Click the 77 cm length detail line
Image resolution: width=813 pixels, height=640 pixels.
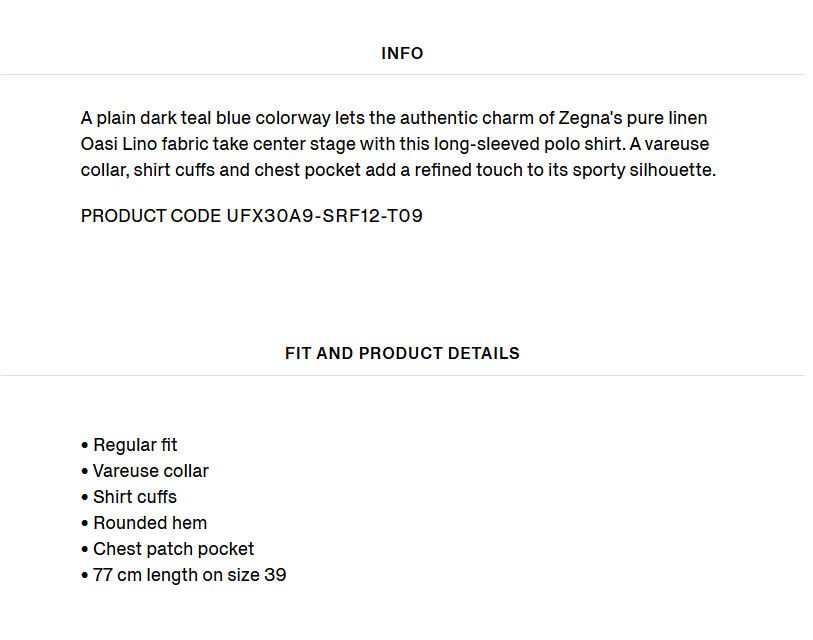[184, 575]
